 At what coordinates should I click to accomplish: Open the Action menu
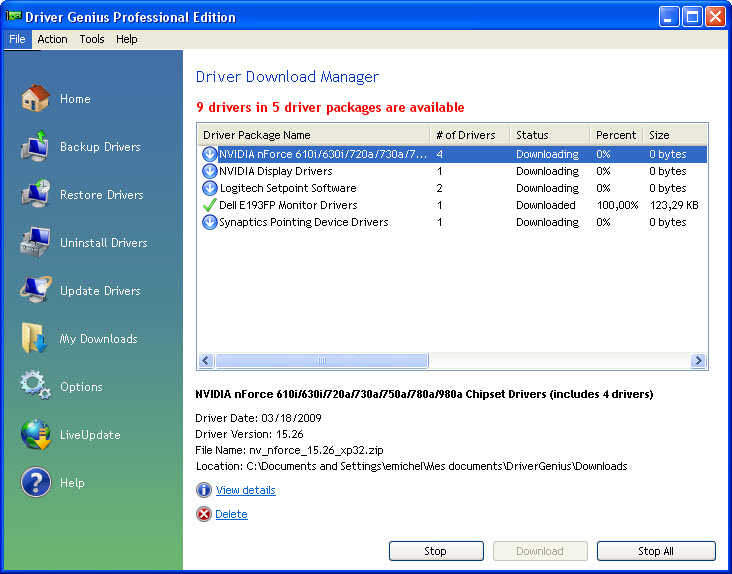pos(52,39)
